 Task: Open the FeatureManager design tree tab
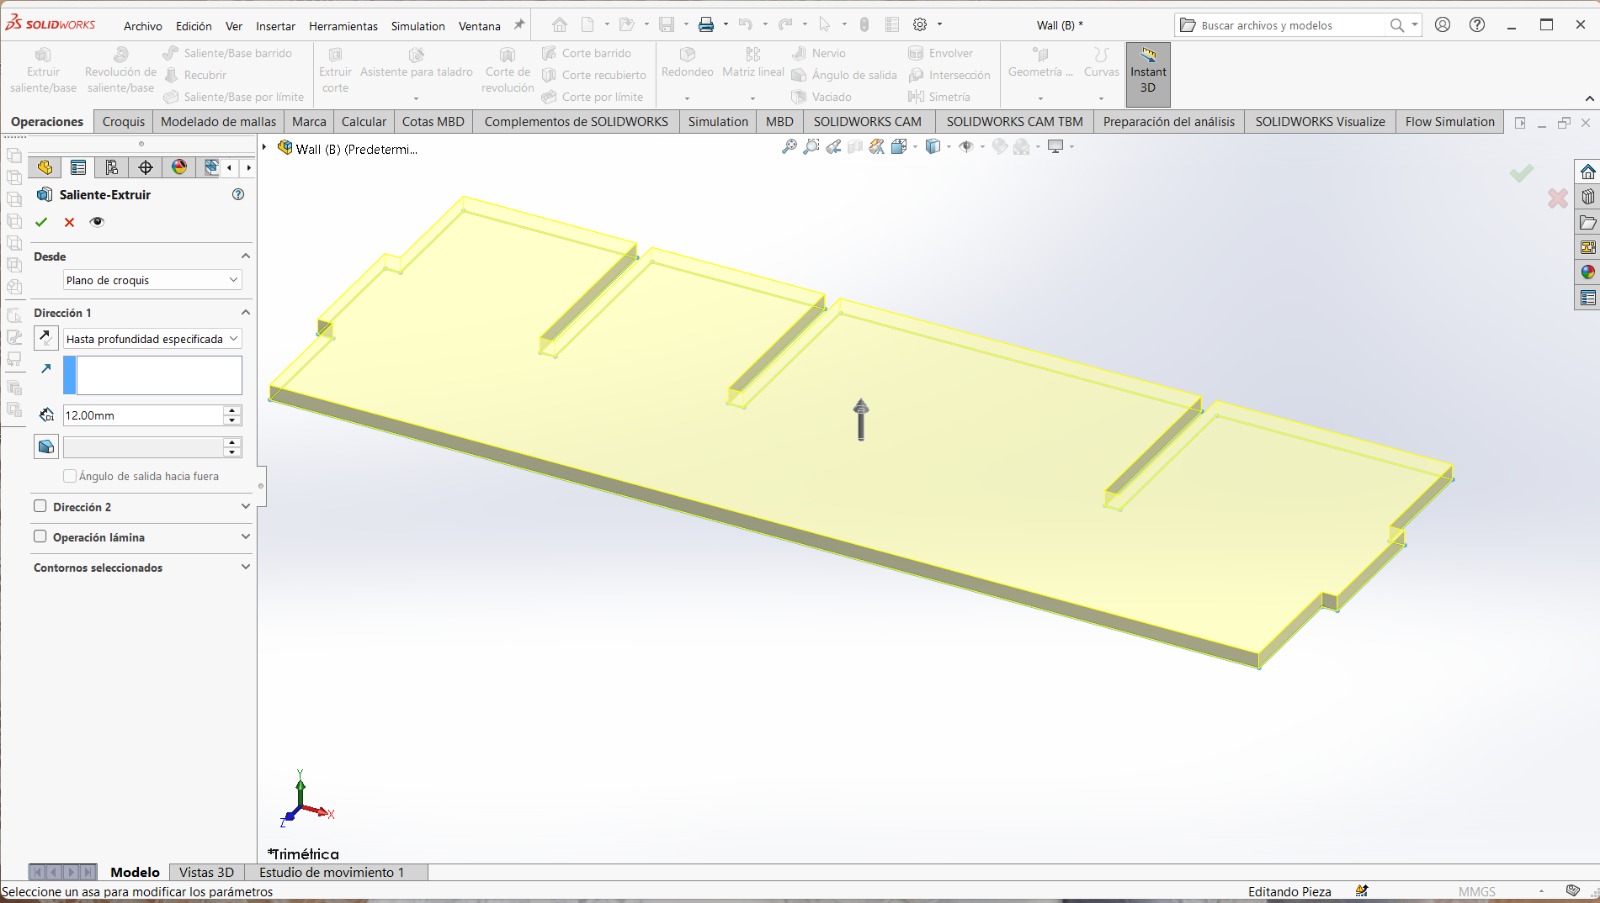[45, 167]
